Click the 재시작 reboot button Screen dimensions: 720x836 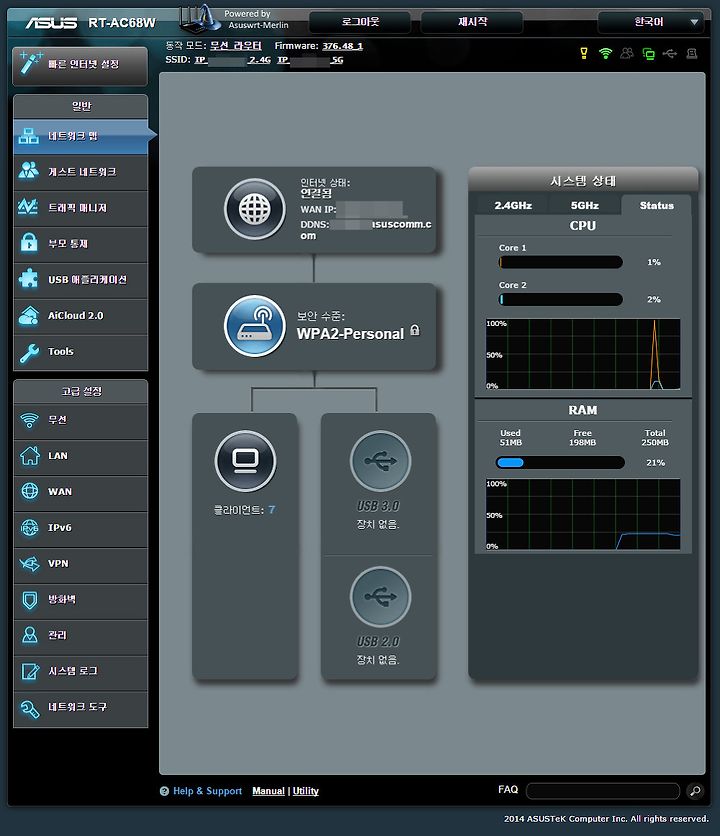click(472, 22)
